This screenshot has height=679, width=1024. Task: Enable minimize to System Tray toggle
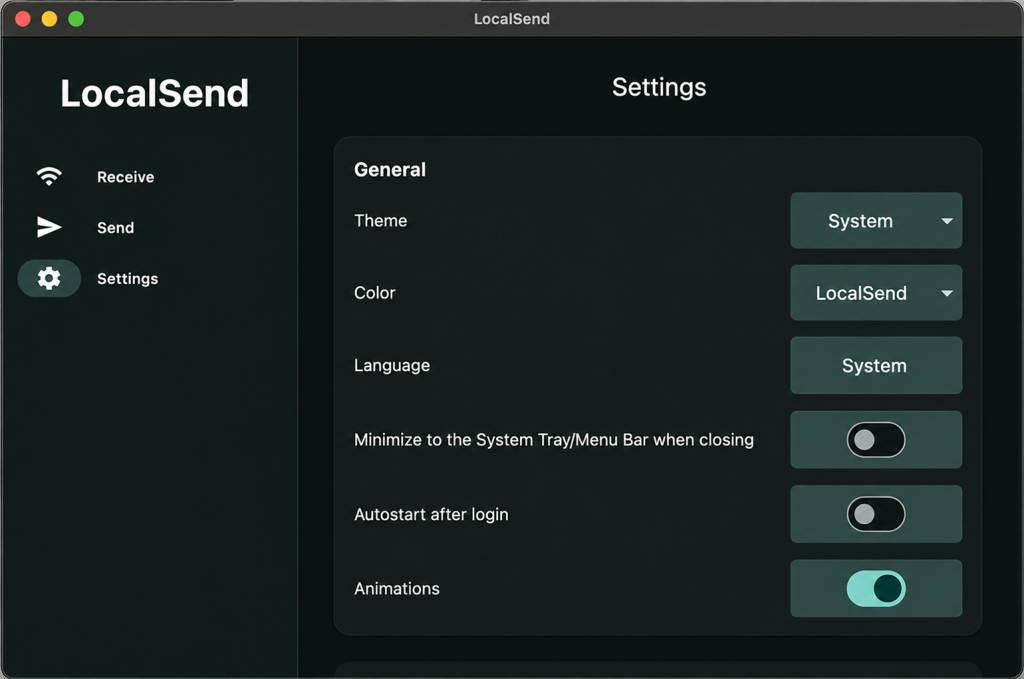[x=876, y=439]
